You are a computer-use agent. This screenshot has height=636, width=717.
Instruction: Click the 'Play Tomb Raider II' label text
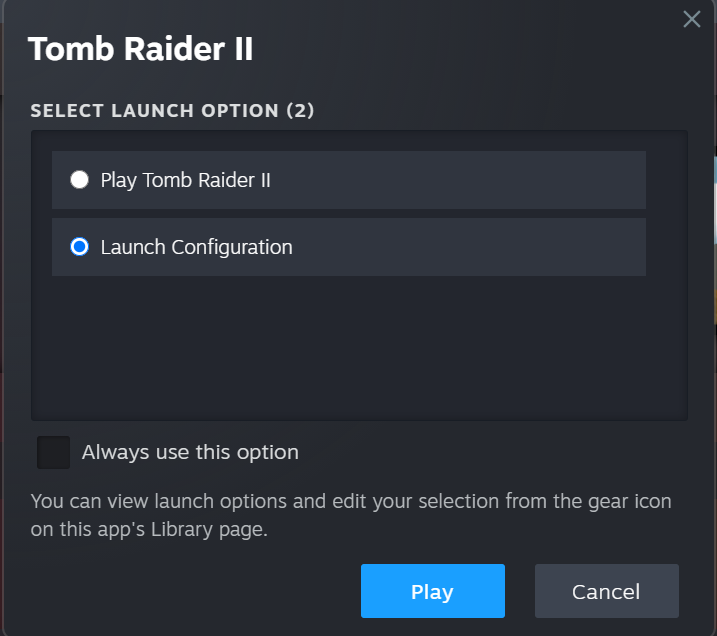[186, 180]
